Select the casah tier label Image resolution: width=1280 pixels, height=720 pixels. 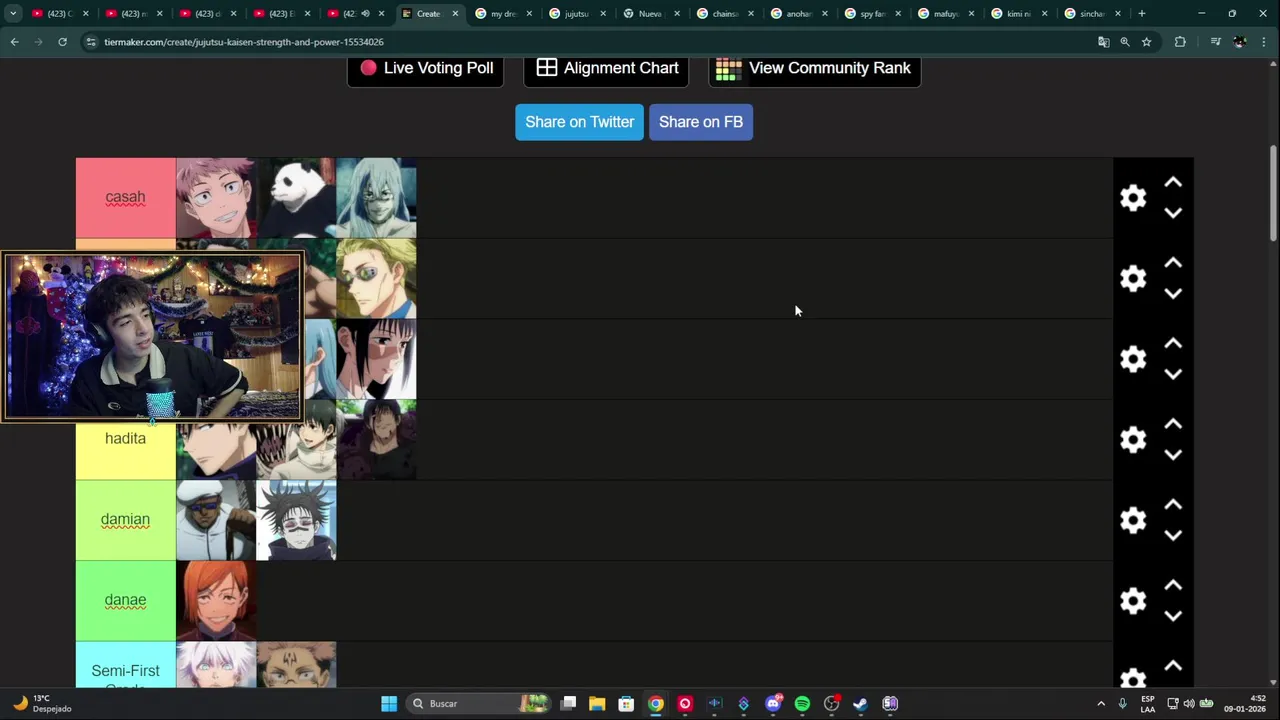[125, 198]
